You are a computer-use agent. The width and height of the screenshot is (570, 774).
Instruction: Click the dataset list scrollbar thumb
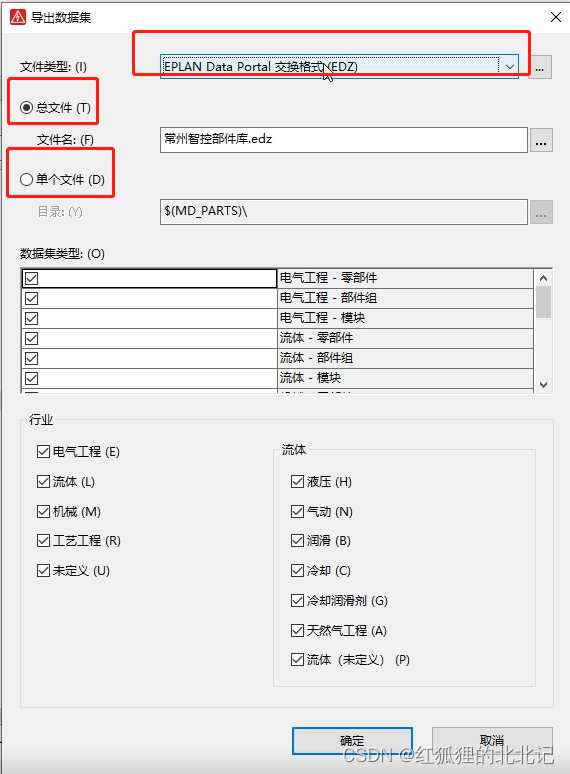click(x=543, y=302)
